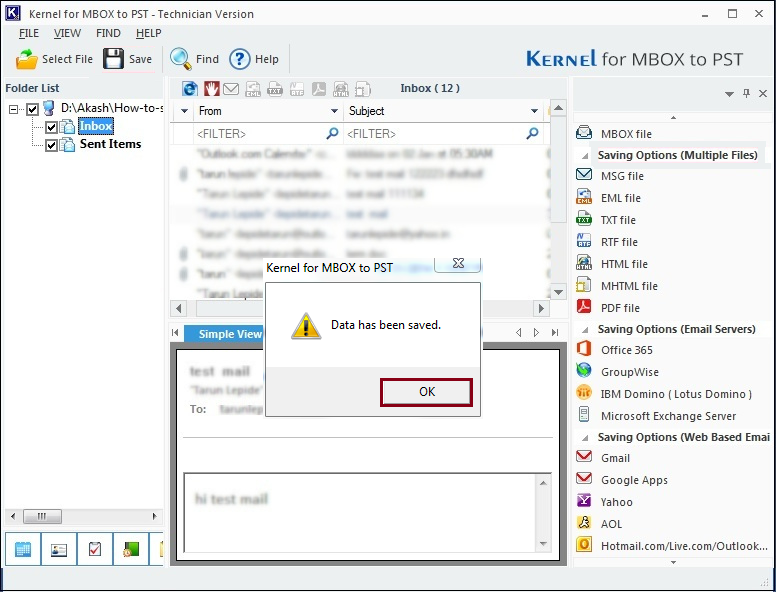
Task: Select the Inbox folder in the tree
Action: [x=96, y=126]
